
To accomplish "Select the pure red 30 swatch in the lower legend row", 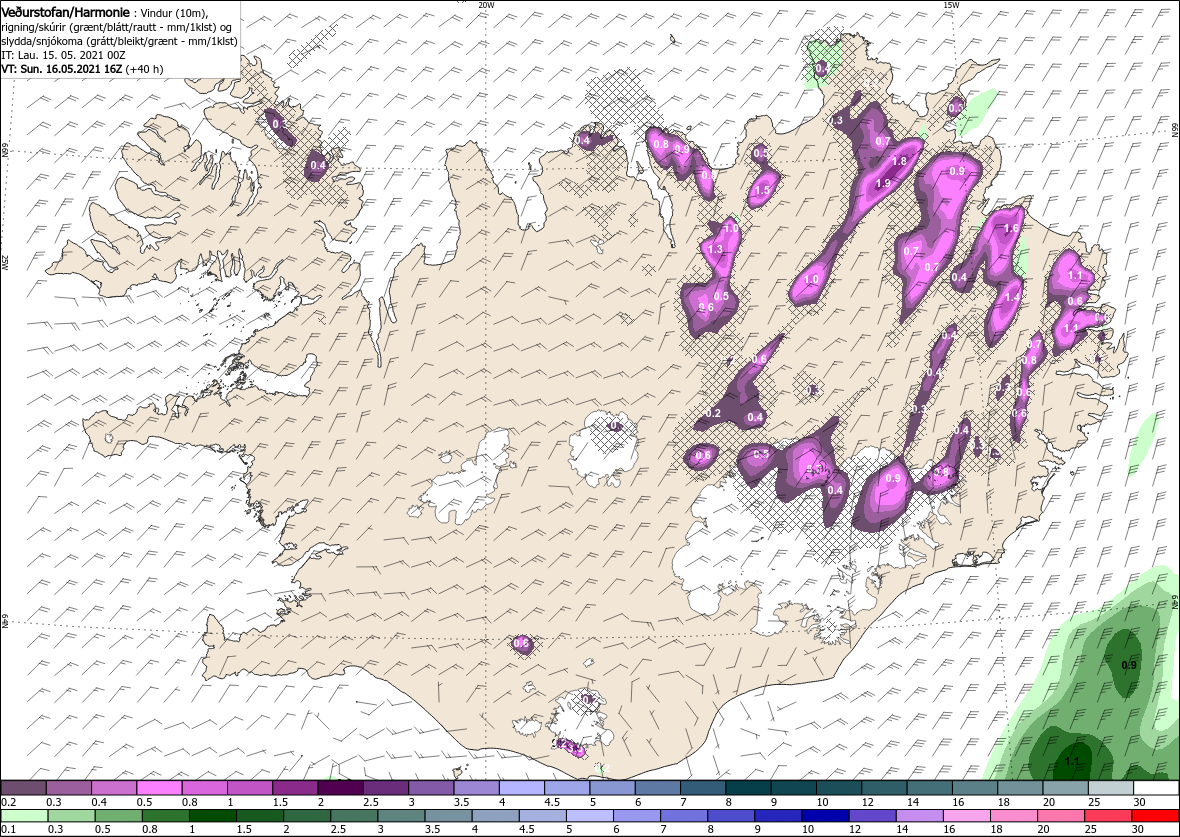I will [1155, 816].
